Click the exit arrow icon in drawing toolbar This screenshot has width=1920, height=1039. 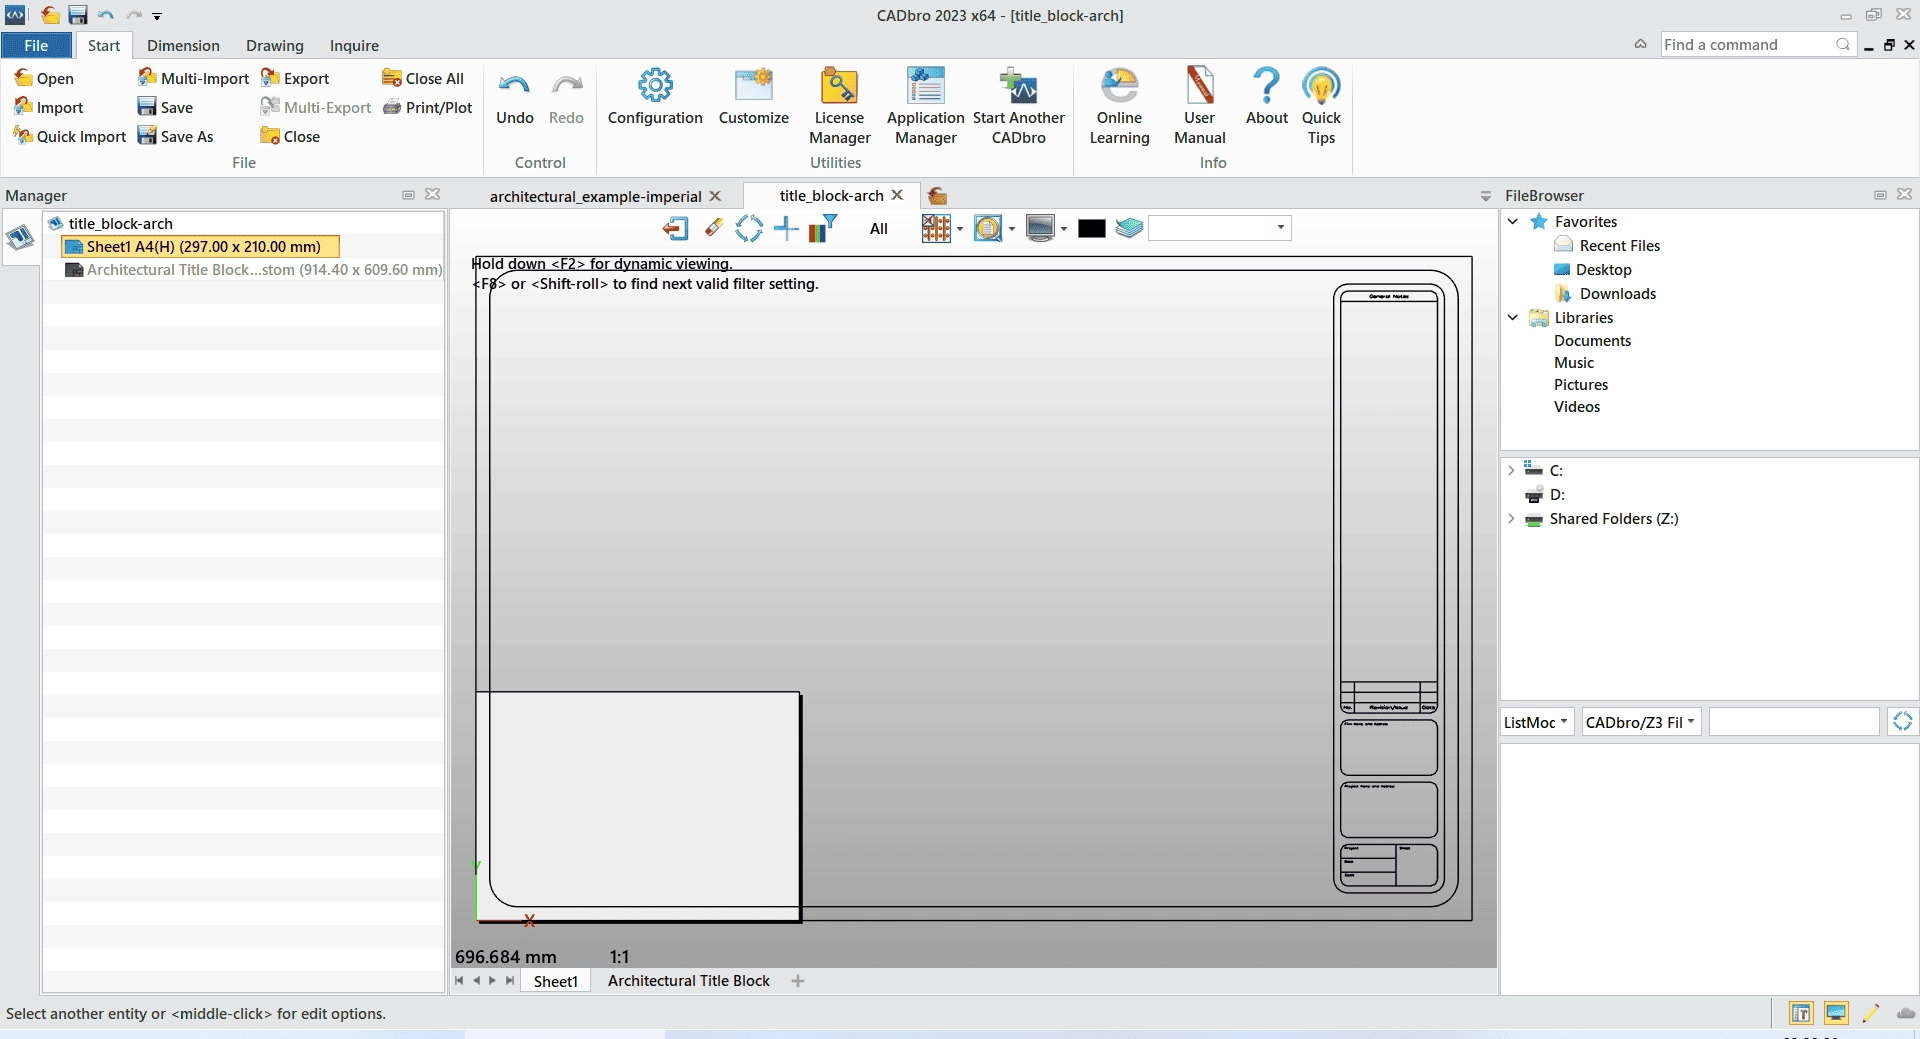(x=676, y=229)
